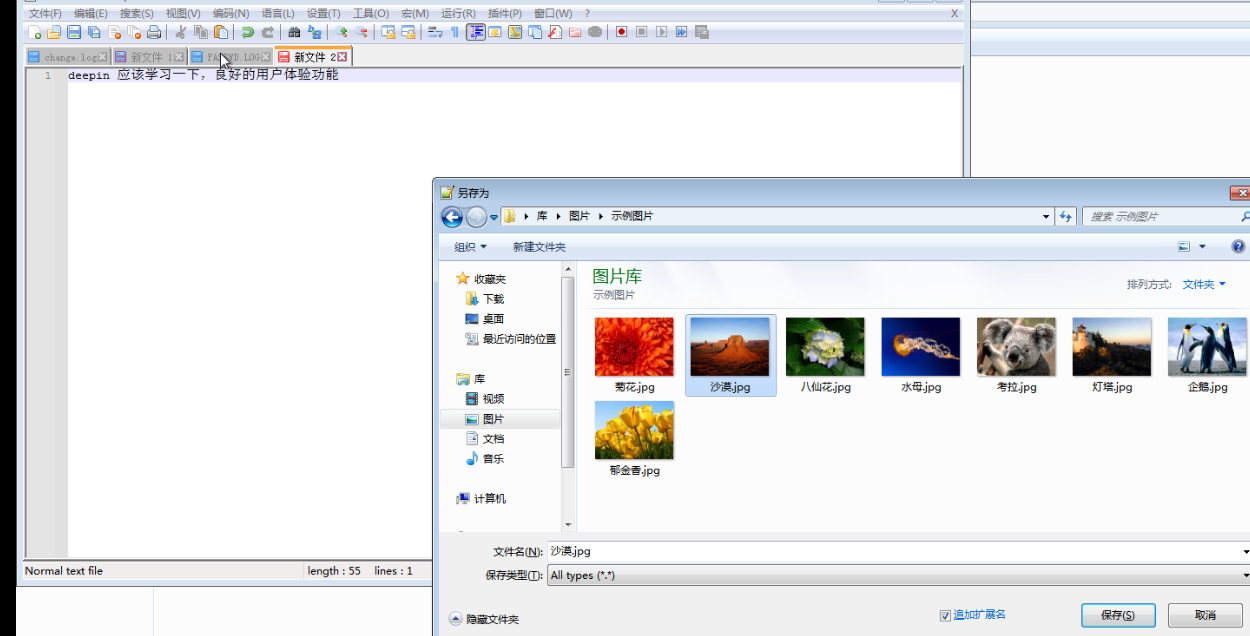The image size is (1250, 636).
Task: Toggle synchronized horizontal scrolling icon
Action: click(x=408, y=32)
